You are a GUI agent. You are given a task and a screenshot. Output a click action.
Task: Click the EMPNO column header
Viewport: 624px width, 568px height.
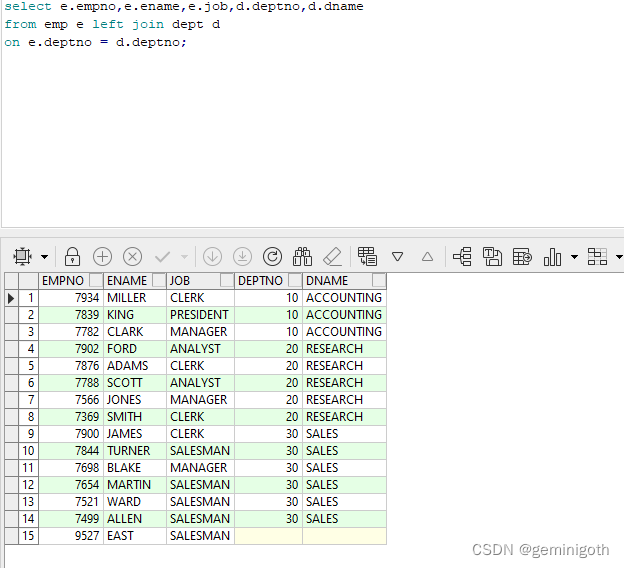pyautogui.click(x=71, y=281)
